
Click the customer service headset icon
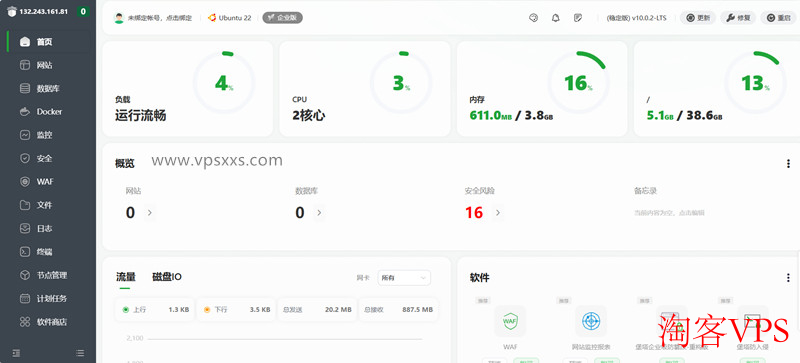[533, 18]
